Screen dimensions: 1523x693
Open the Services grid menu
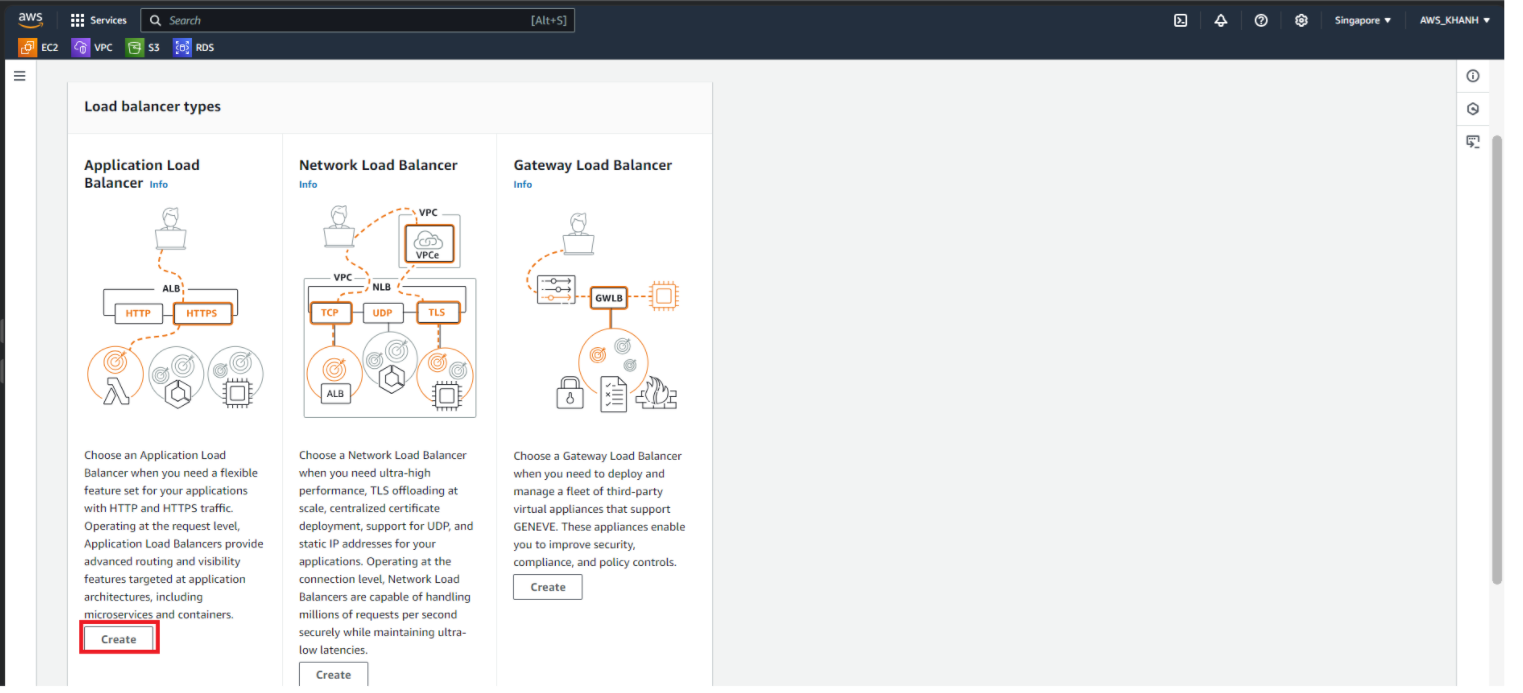pos(99,20)
